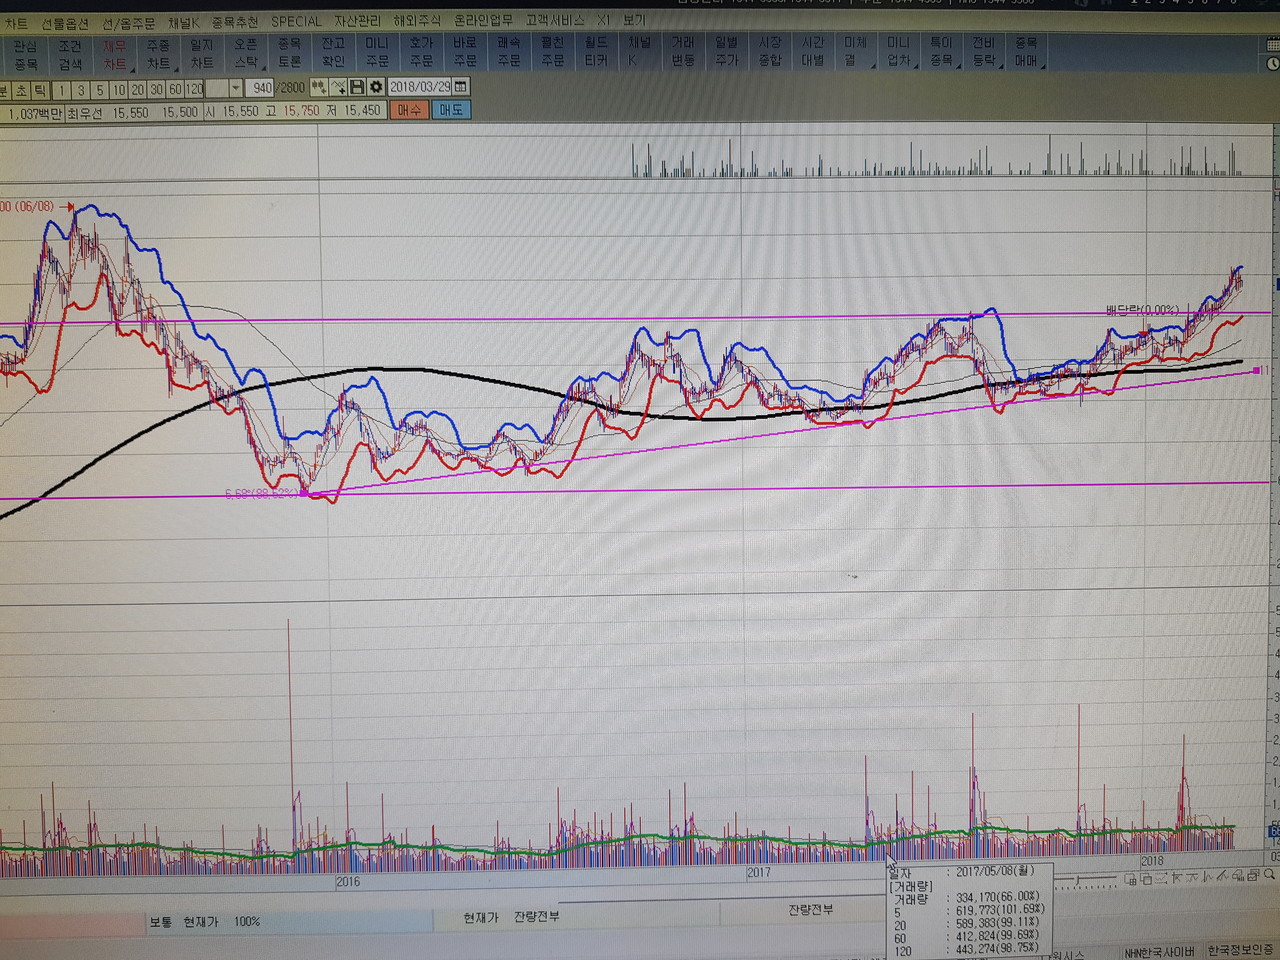Open the 자산관리 menu
This screenshot has width=1280, height=960.
click(x=357, y=21)
